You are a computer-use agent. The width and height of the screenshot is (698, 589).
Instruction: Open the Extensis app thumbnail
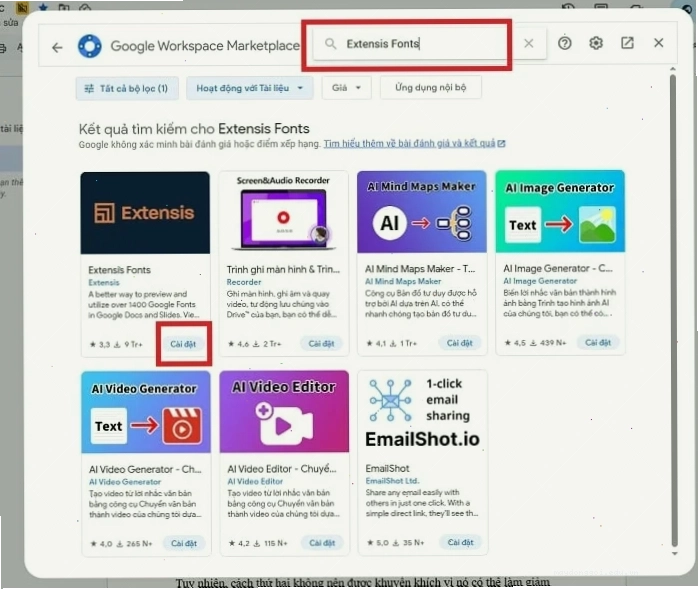145,213
